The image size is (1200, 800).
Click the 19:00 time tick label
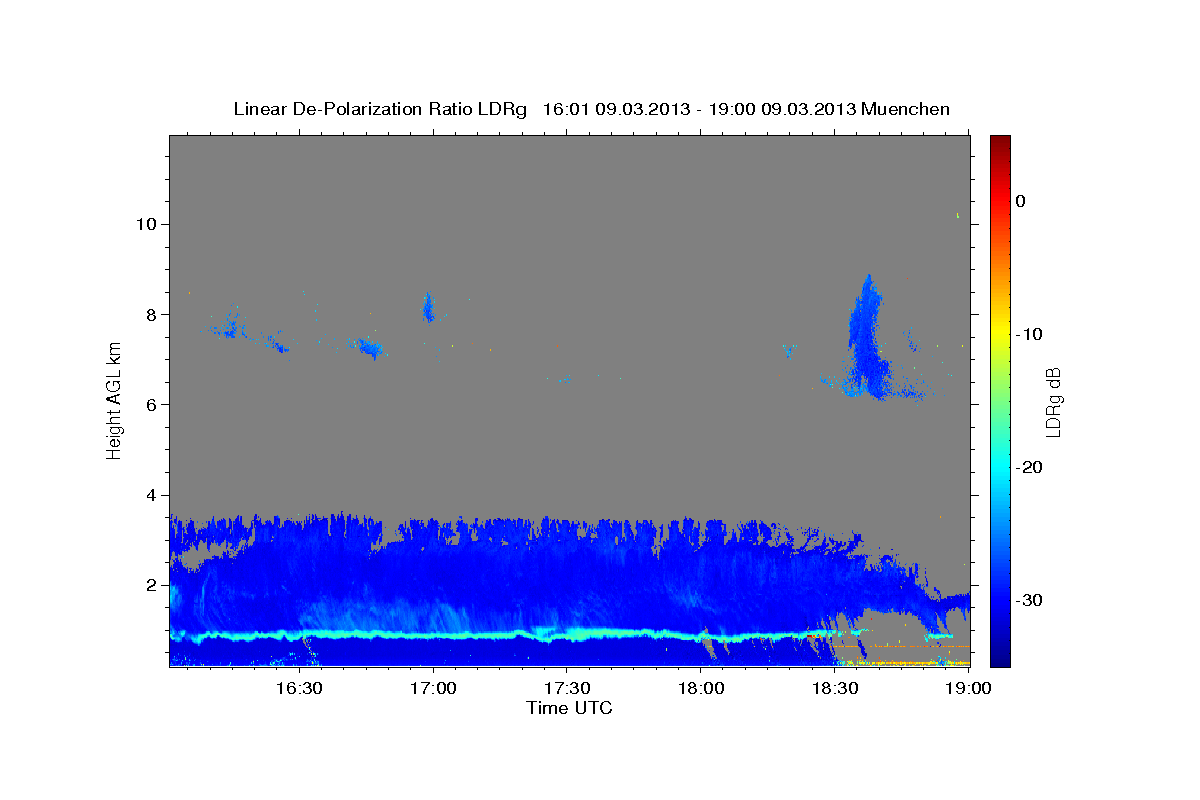click(x=967, y=688)
